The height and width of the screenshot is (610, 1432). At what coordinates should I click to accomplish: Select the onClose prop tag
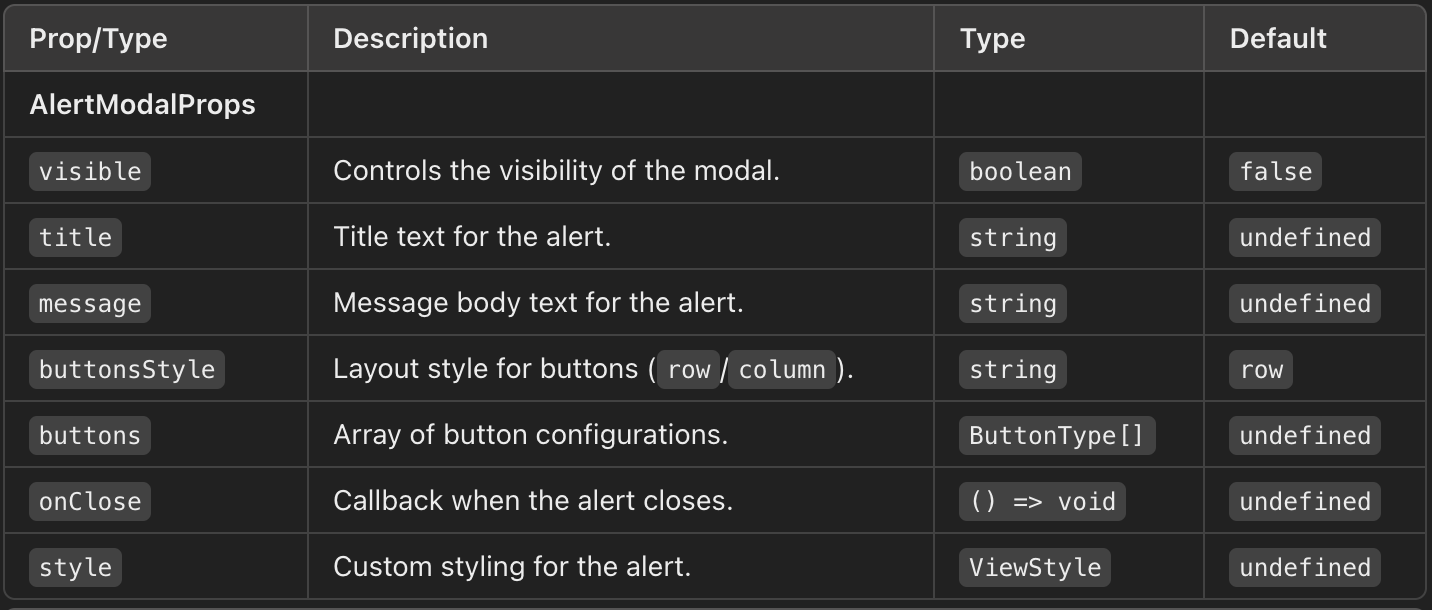tap(90, 501)
